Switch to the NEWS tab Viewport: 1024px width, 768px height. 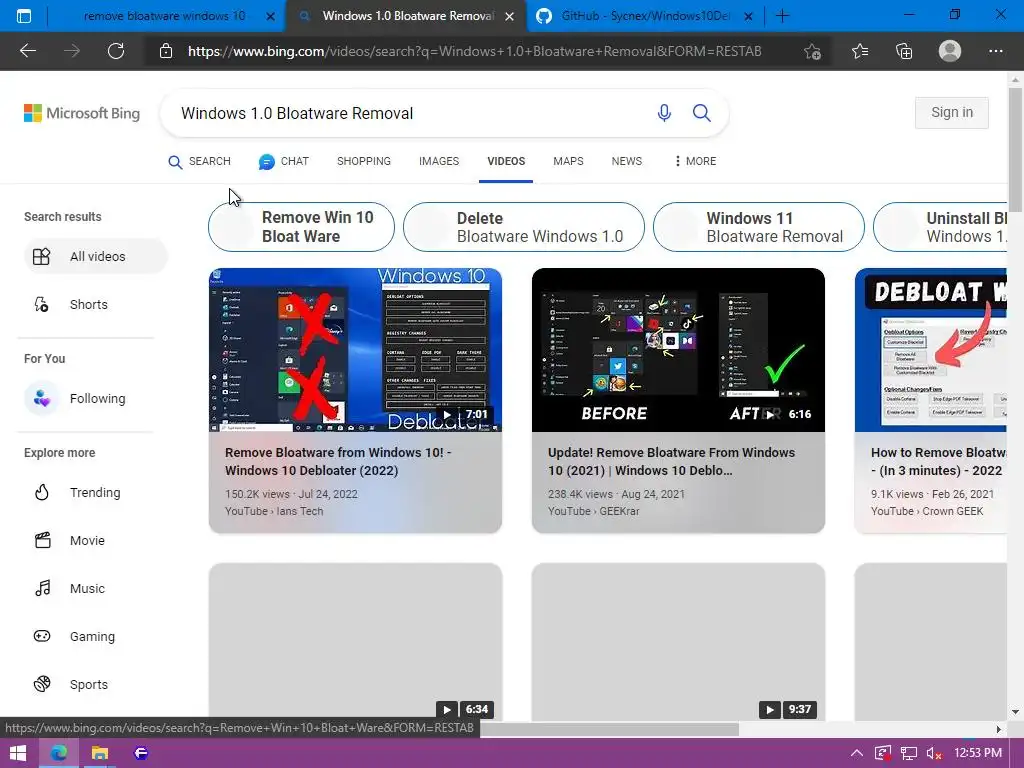coord(626,161)
